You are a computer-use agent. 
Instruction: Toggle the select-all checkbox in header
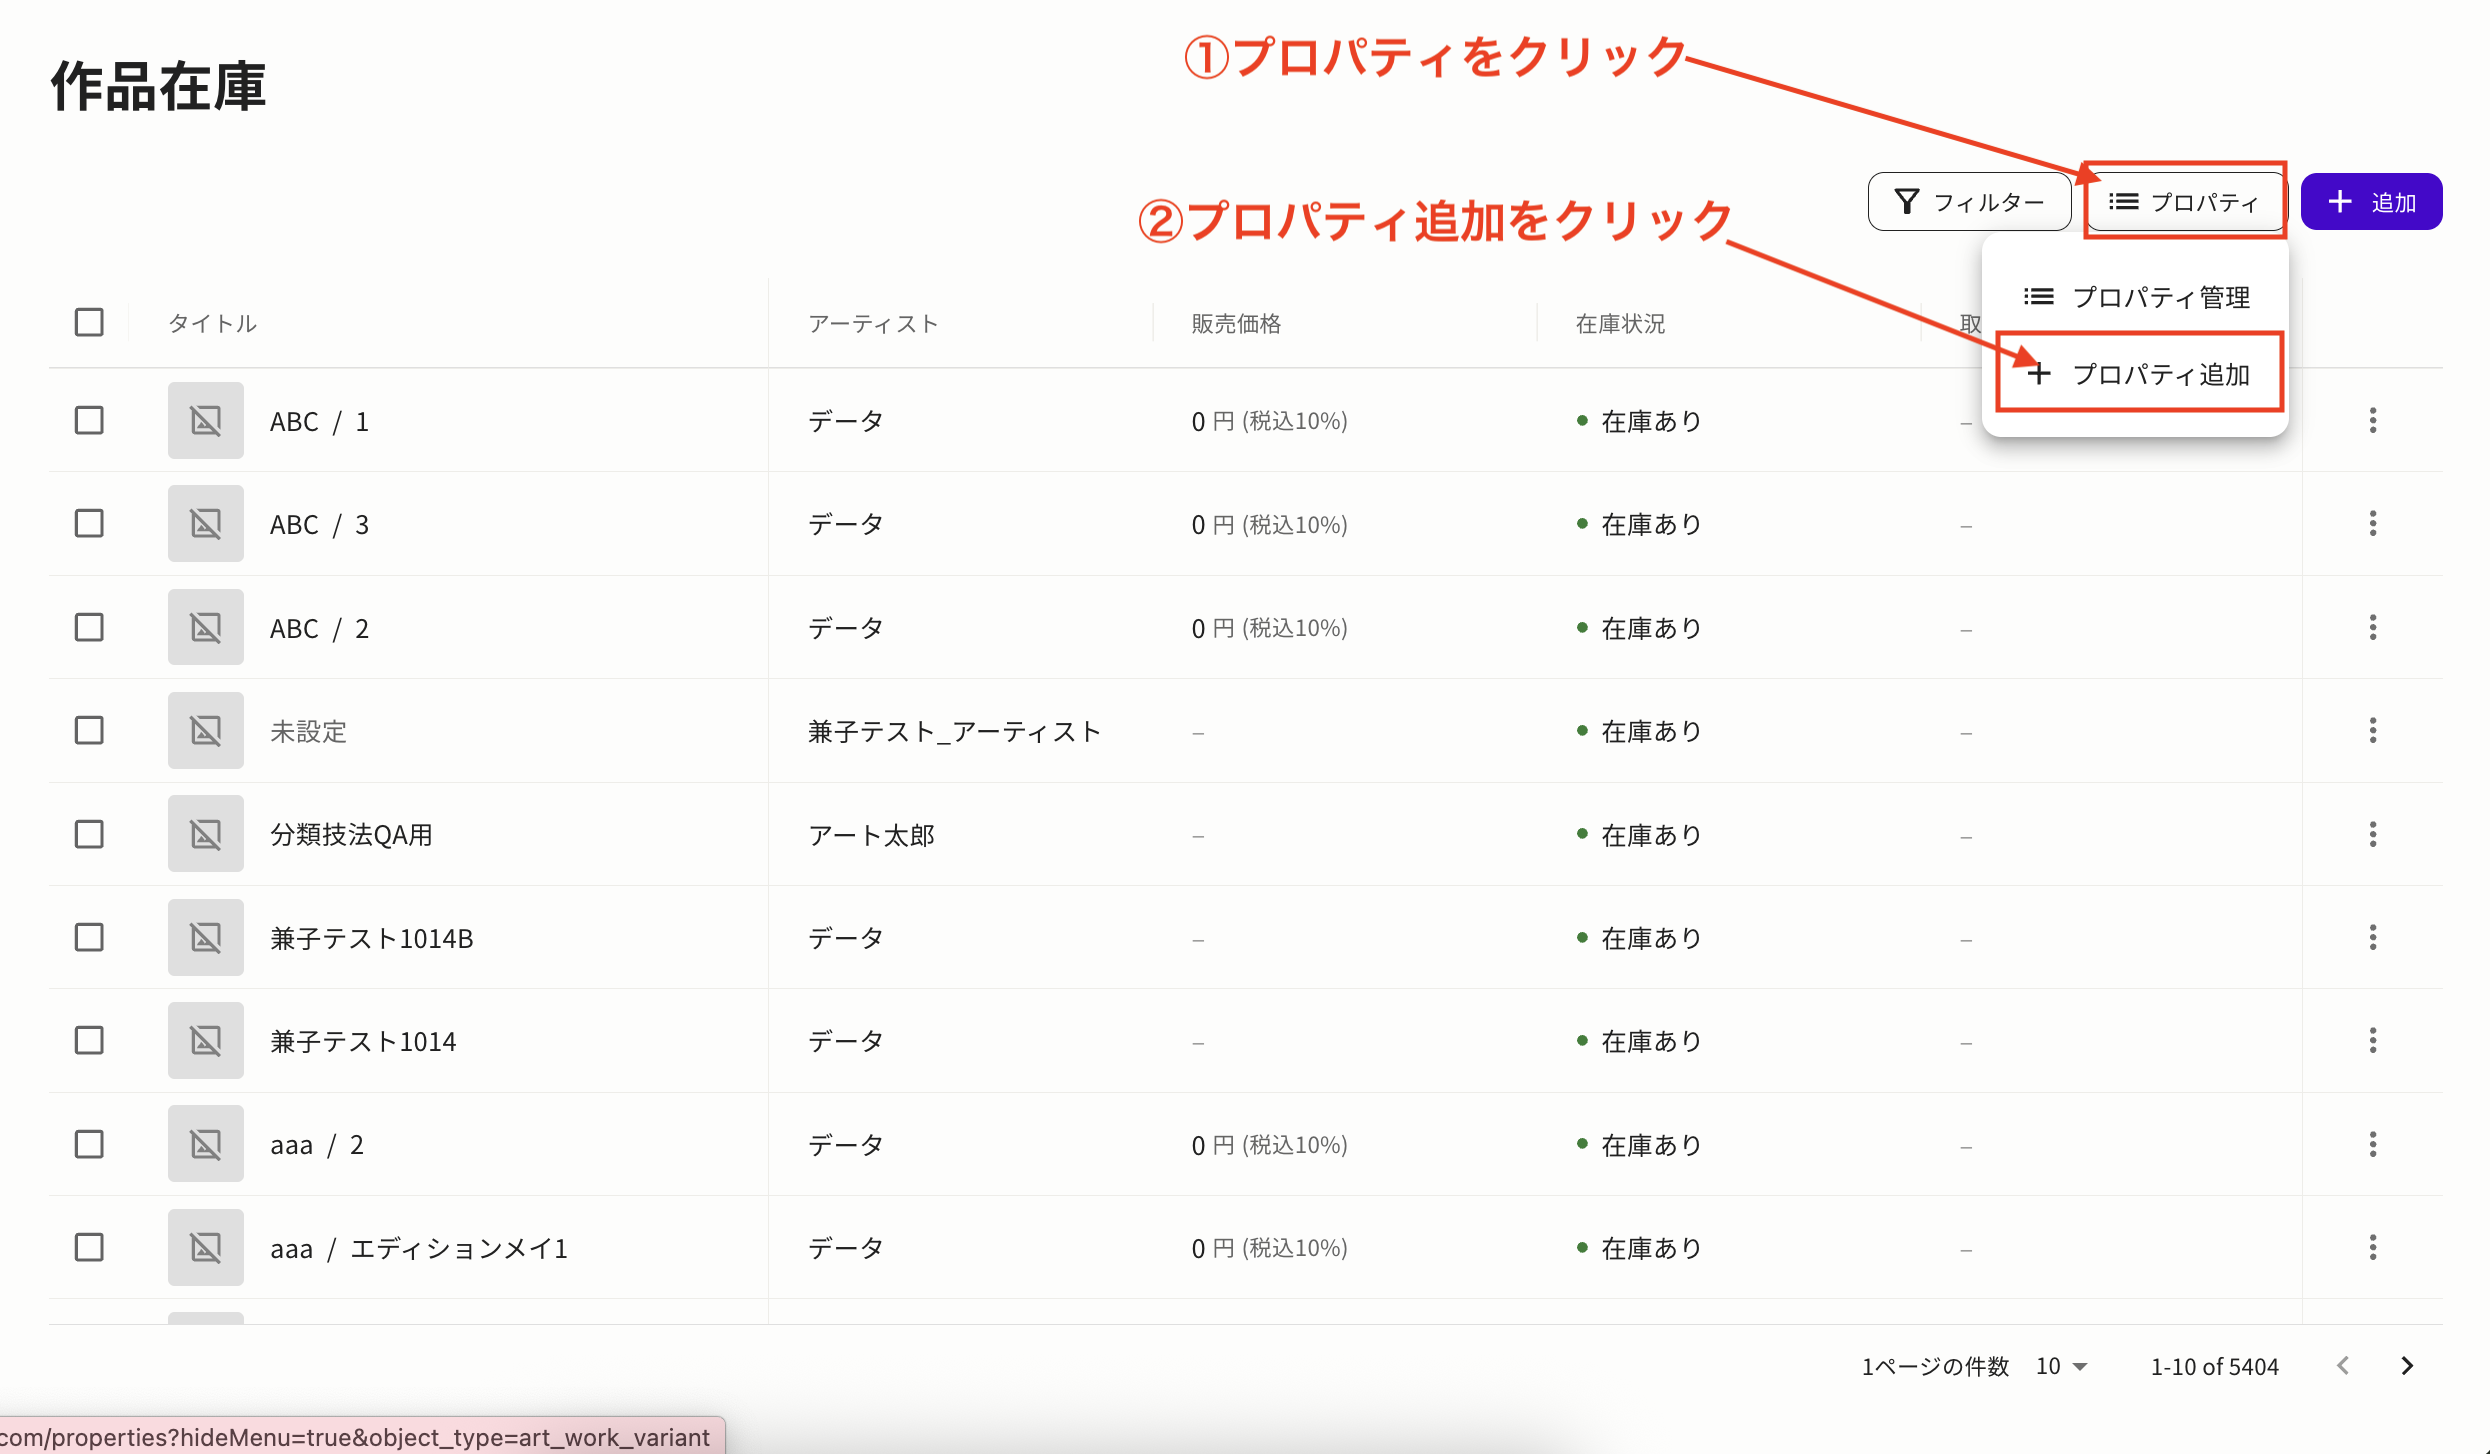(x=89, y=321)
